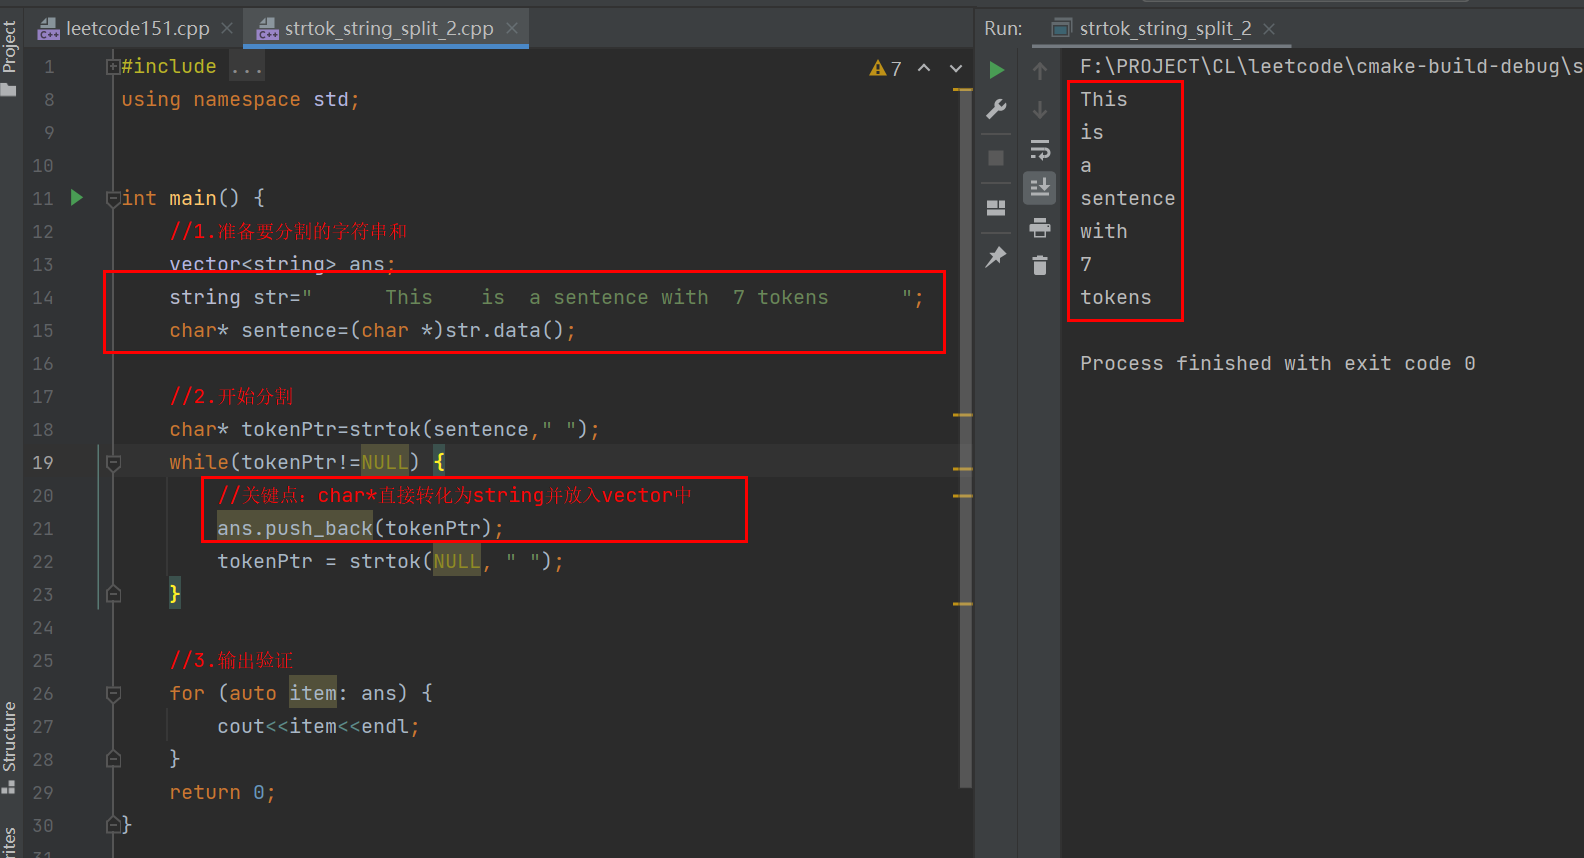
Task: Click the highlighted NULL in while condition
Action: coord(385,462)
